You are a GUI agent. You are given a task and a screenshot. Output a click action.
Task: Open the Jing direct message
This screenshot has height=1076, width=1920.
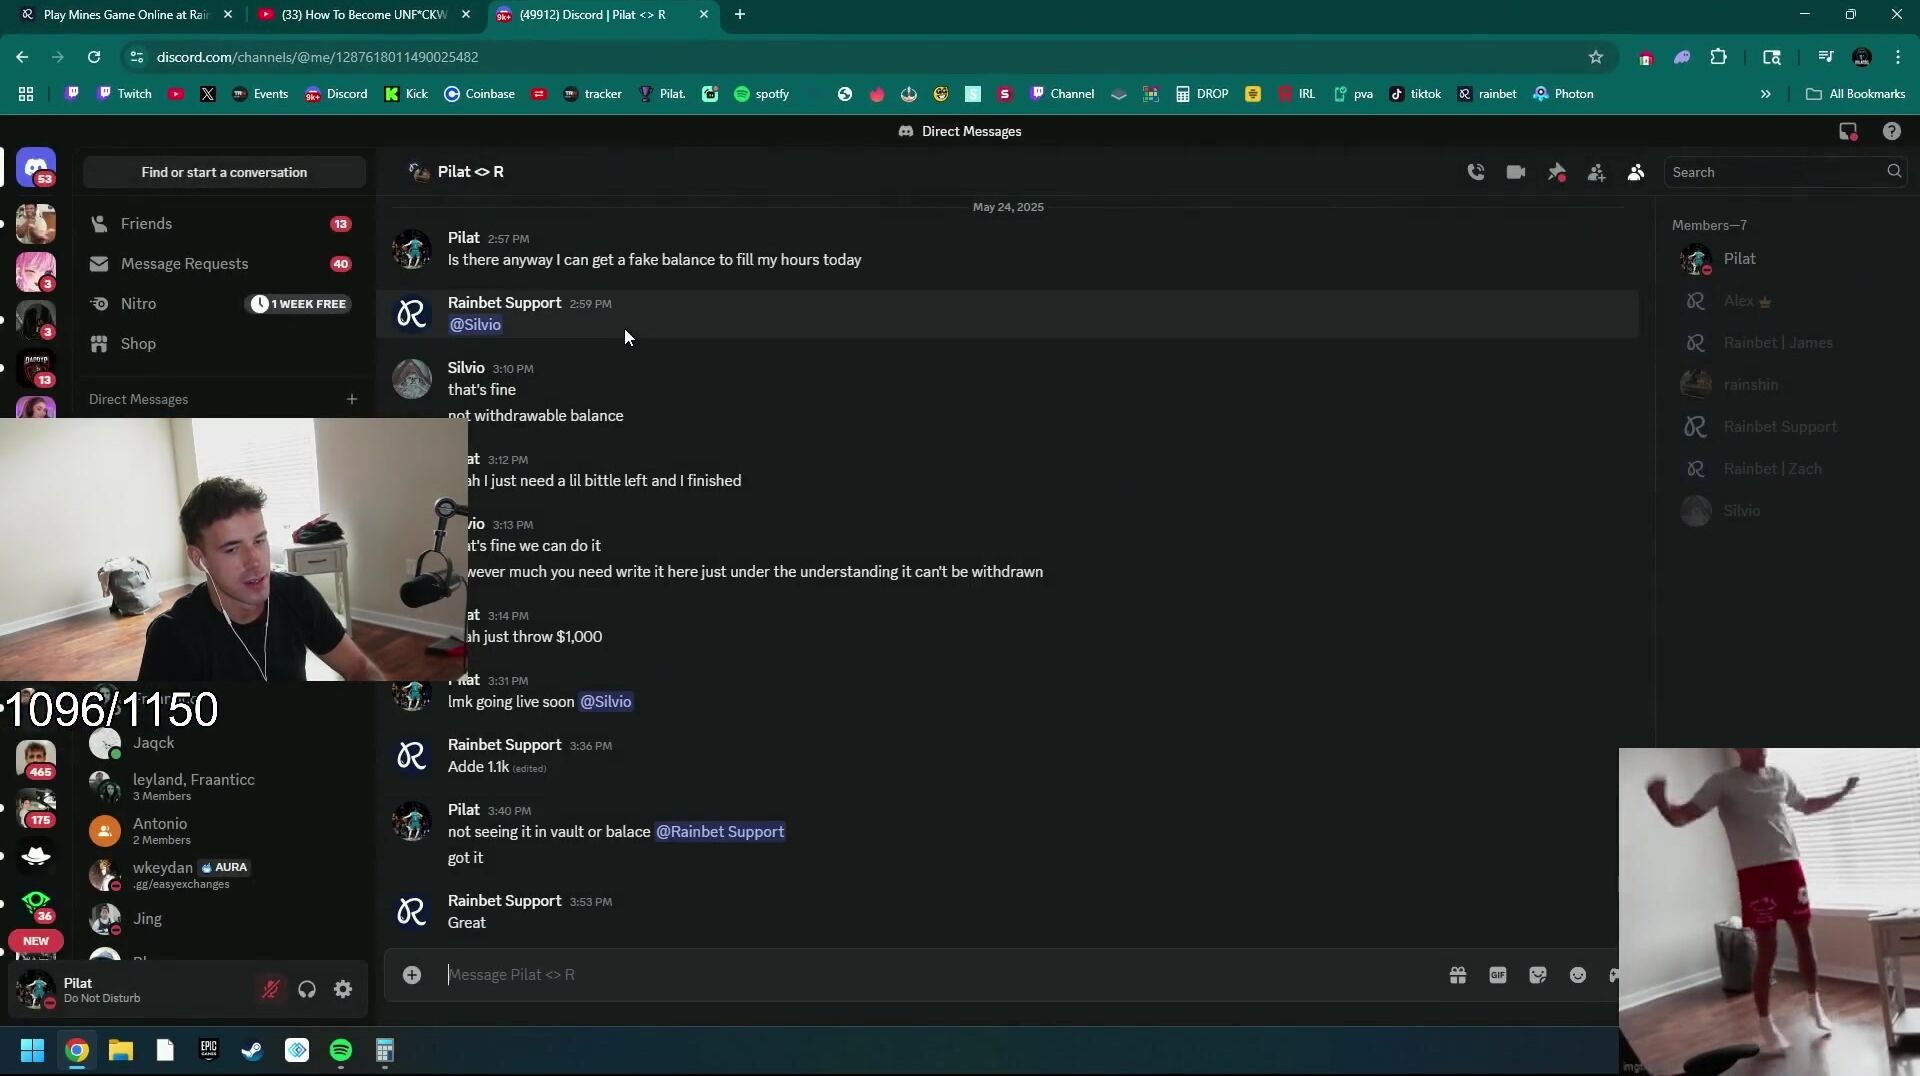click(222, 919)
